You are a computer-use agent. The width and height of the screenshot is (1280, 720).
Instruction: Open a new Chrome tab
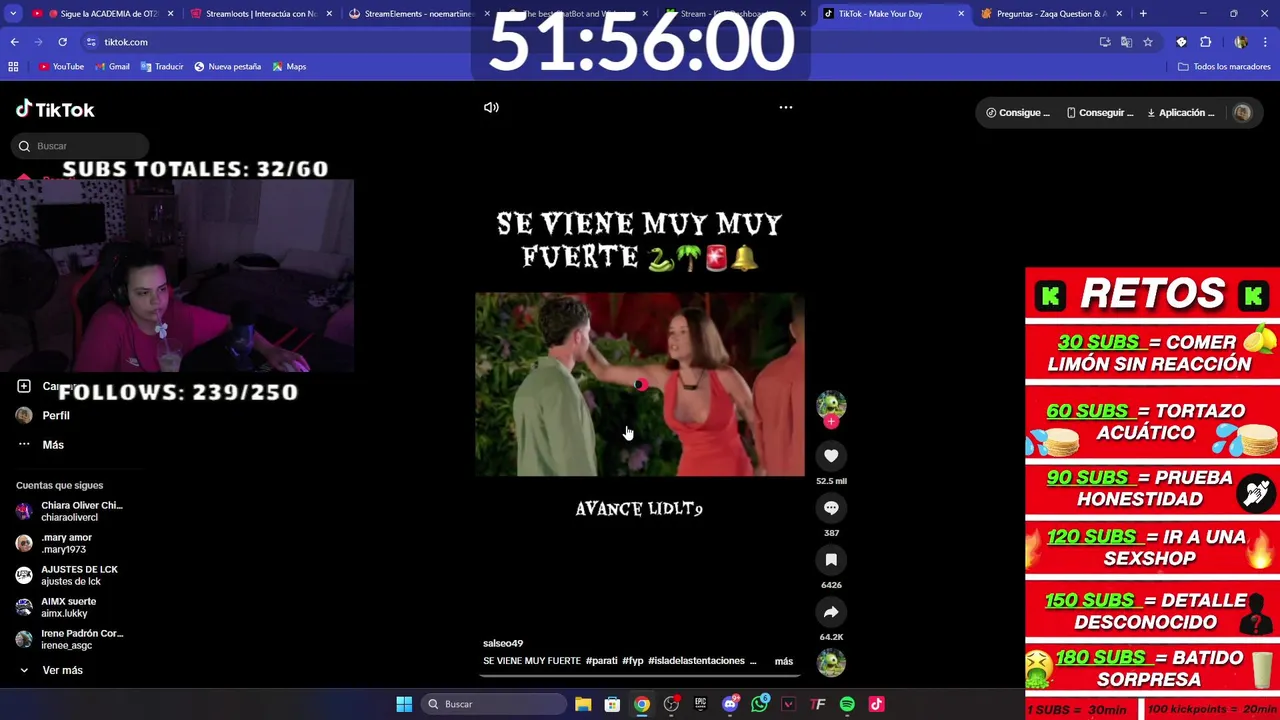click(1143, 14)
